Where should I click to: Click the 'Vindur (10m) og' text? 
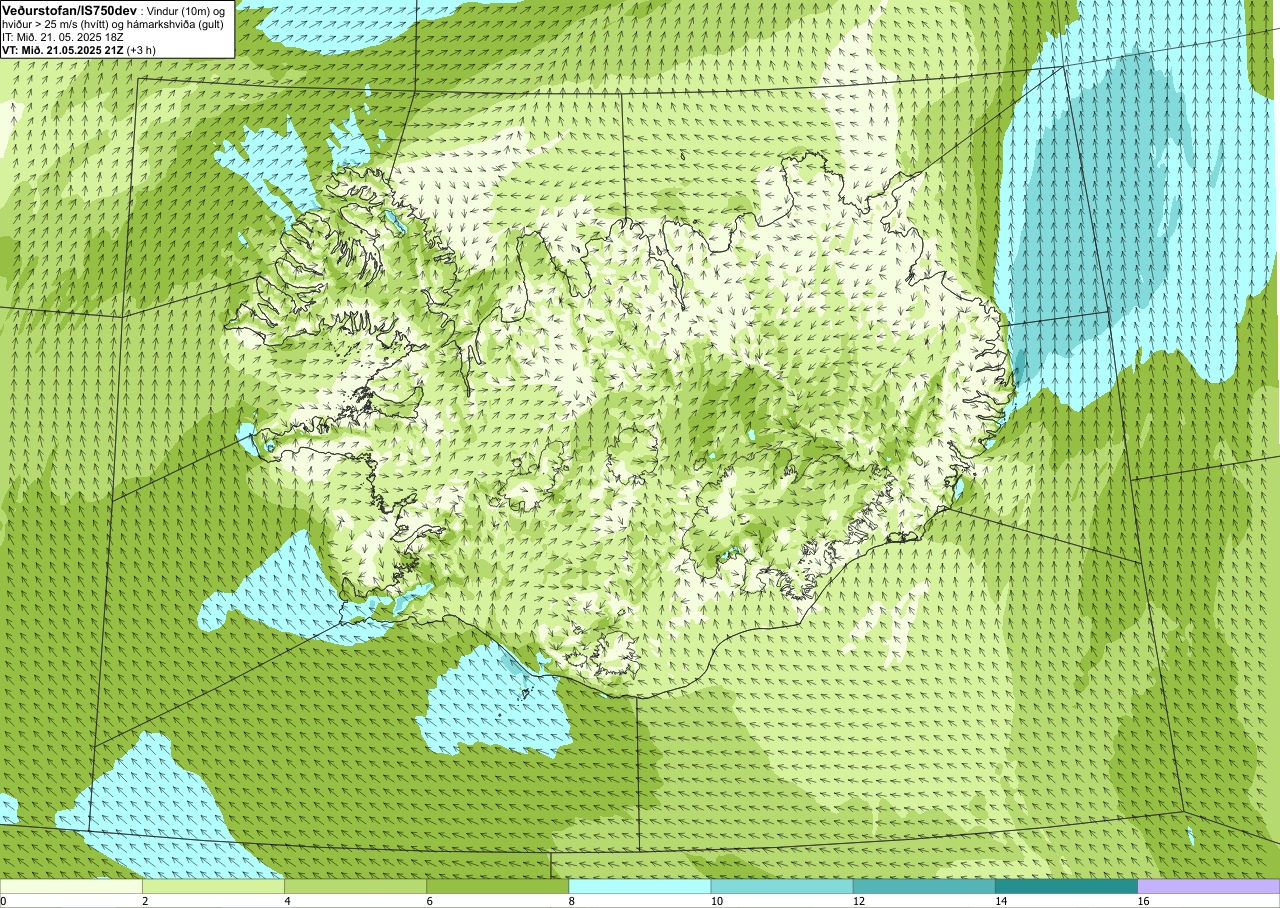pos(186,10)
